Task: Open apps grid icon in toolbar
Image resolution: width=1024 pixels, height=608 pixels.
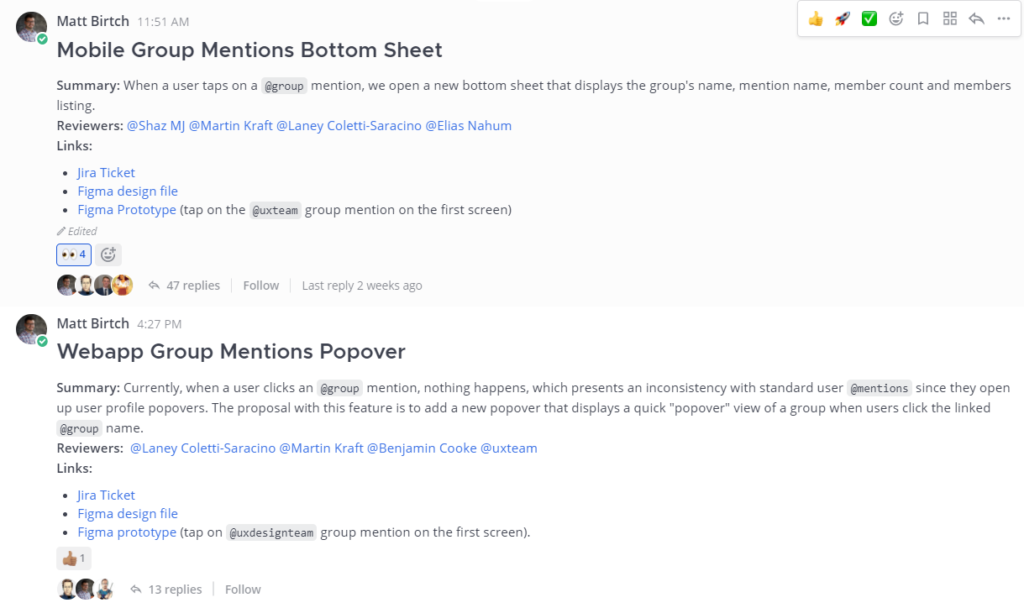Action: tap(950, 19)
